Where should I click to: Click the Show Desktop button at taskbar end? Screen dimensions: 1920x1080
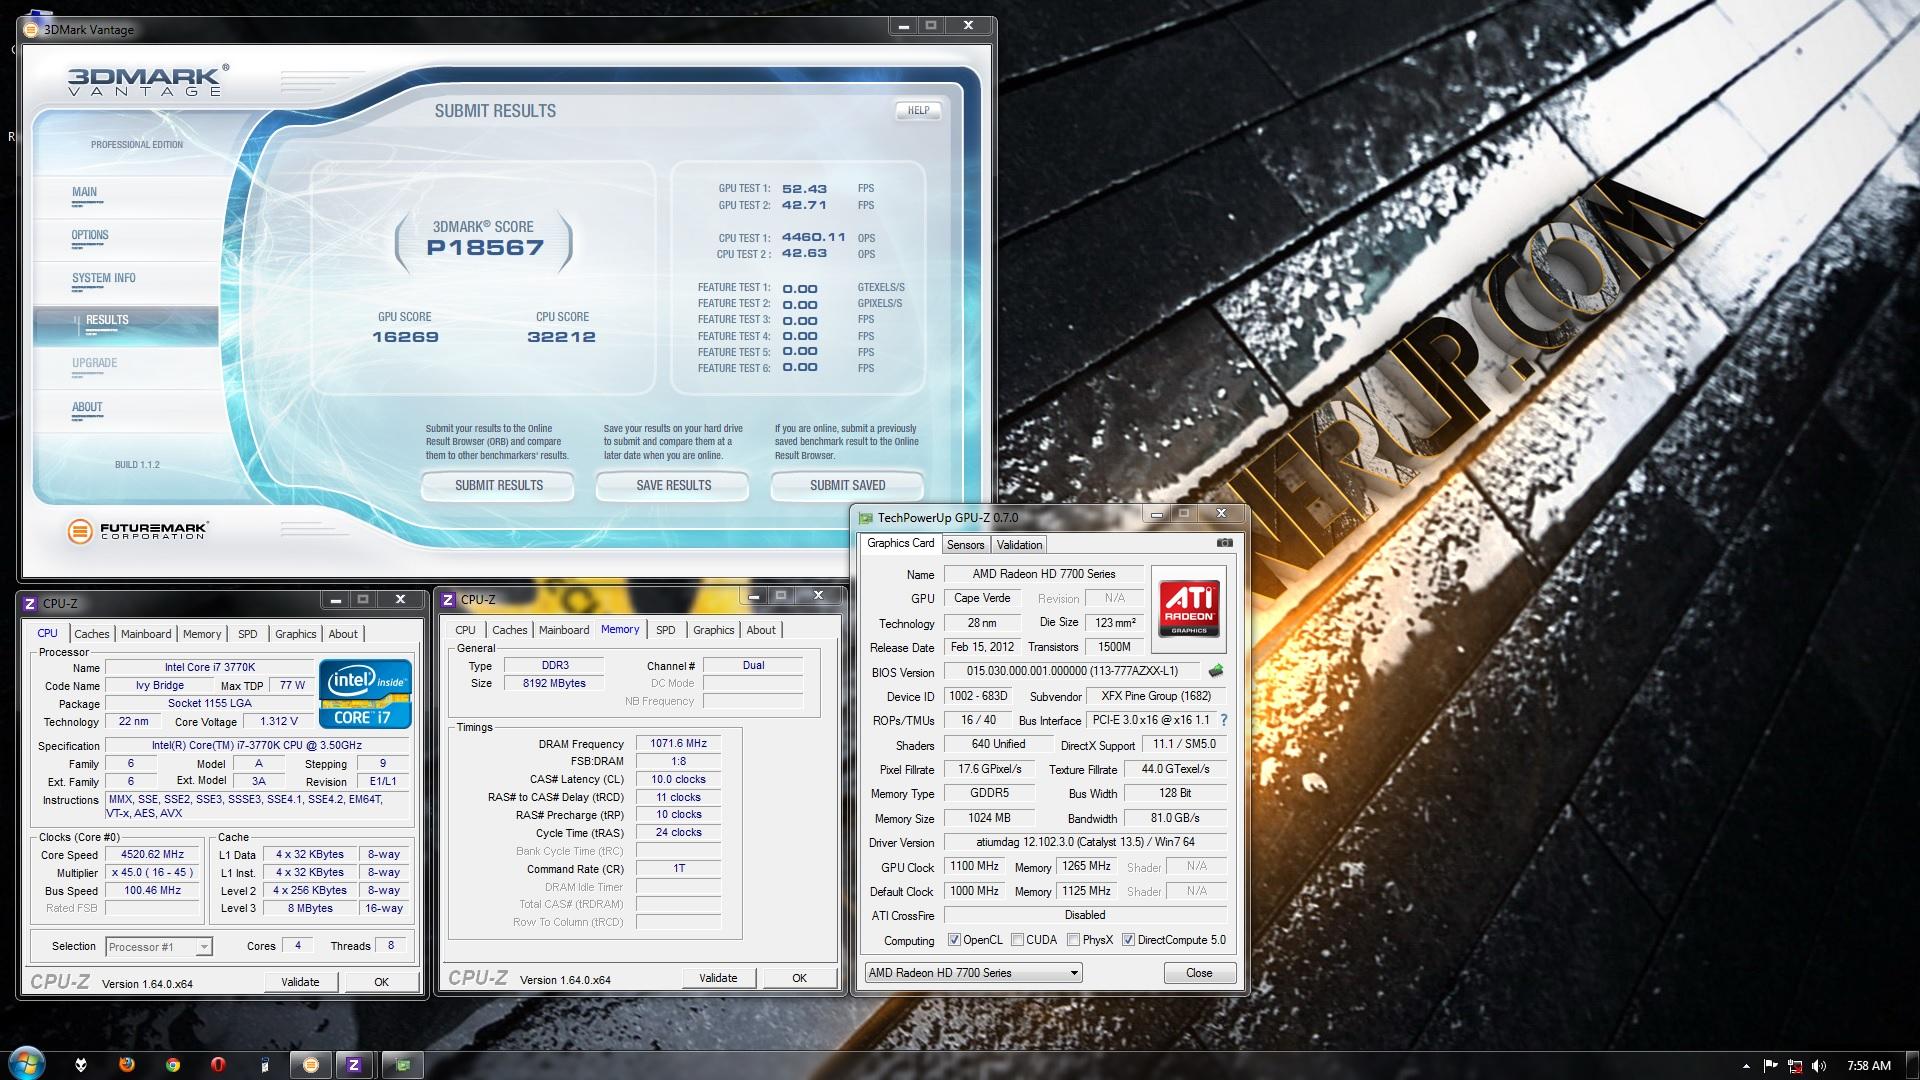pos(1913,1065)
